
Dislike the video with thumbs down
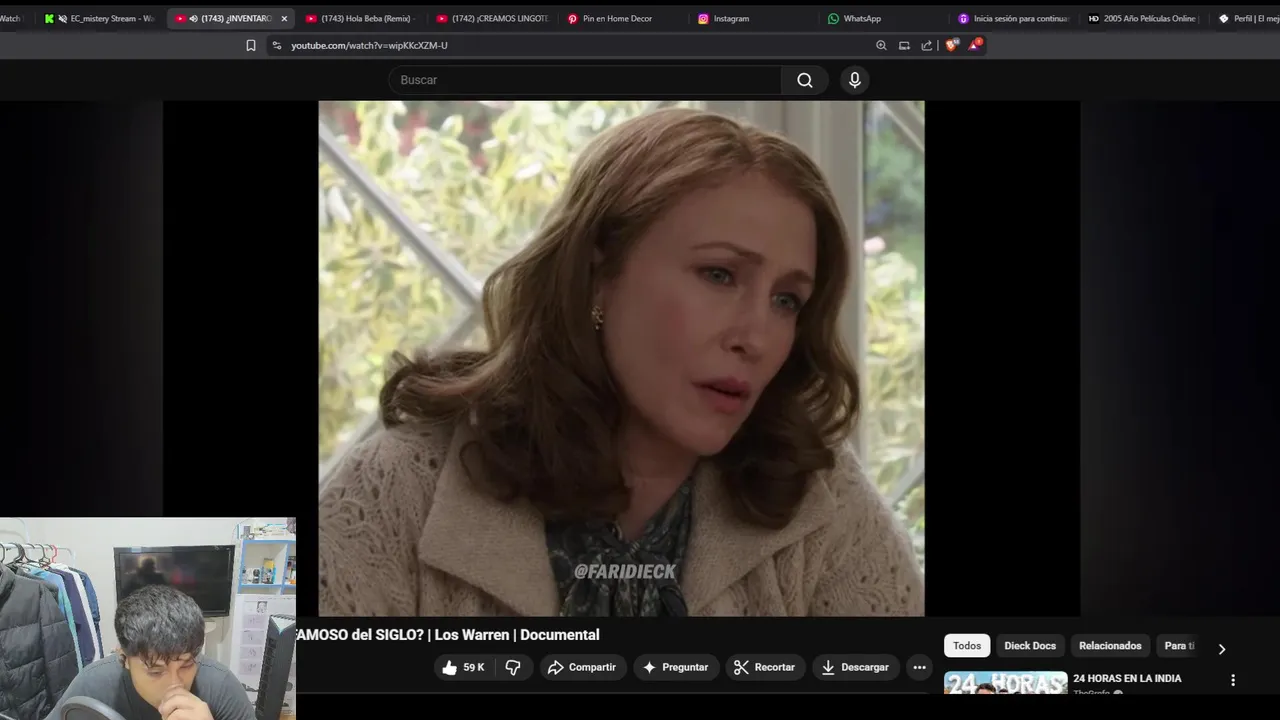[x=513, y=667]
